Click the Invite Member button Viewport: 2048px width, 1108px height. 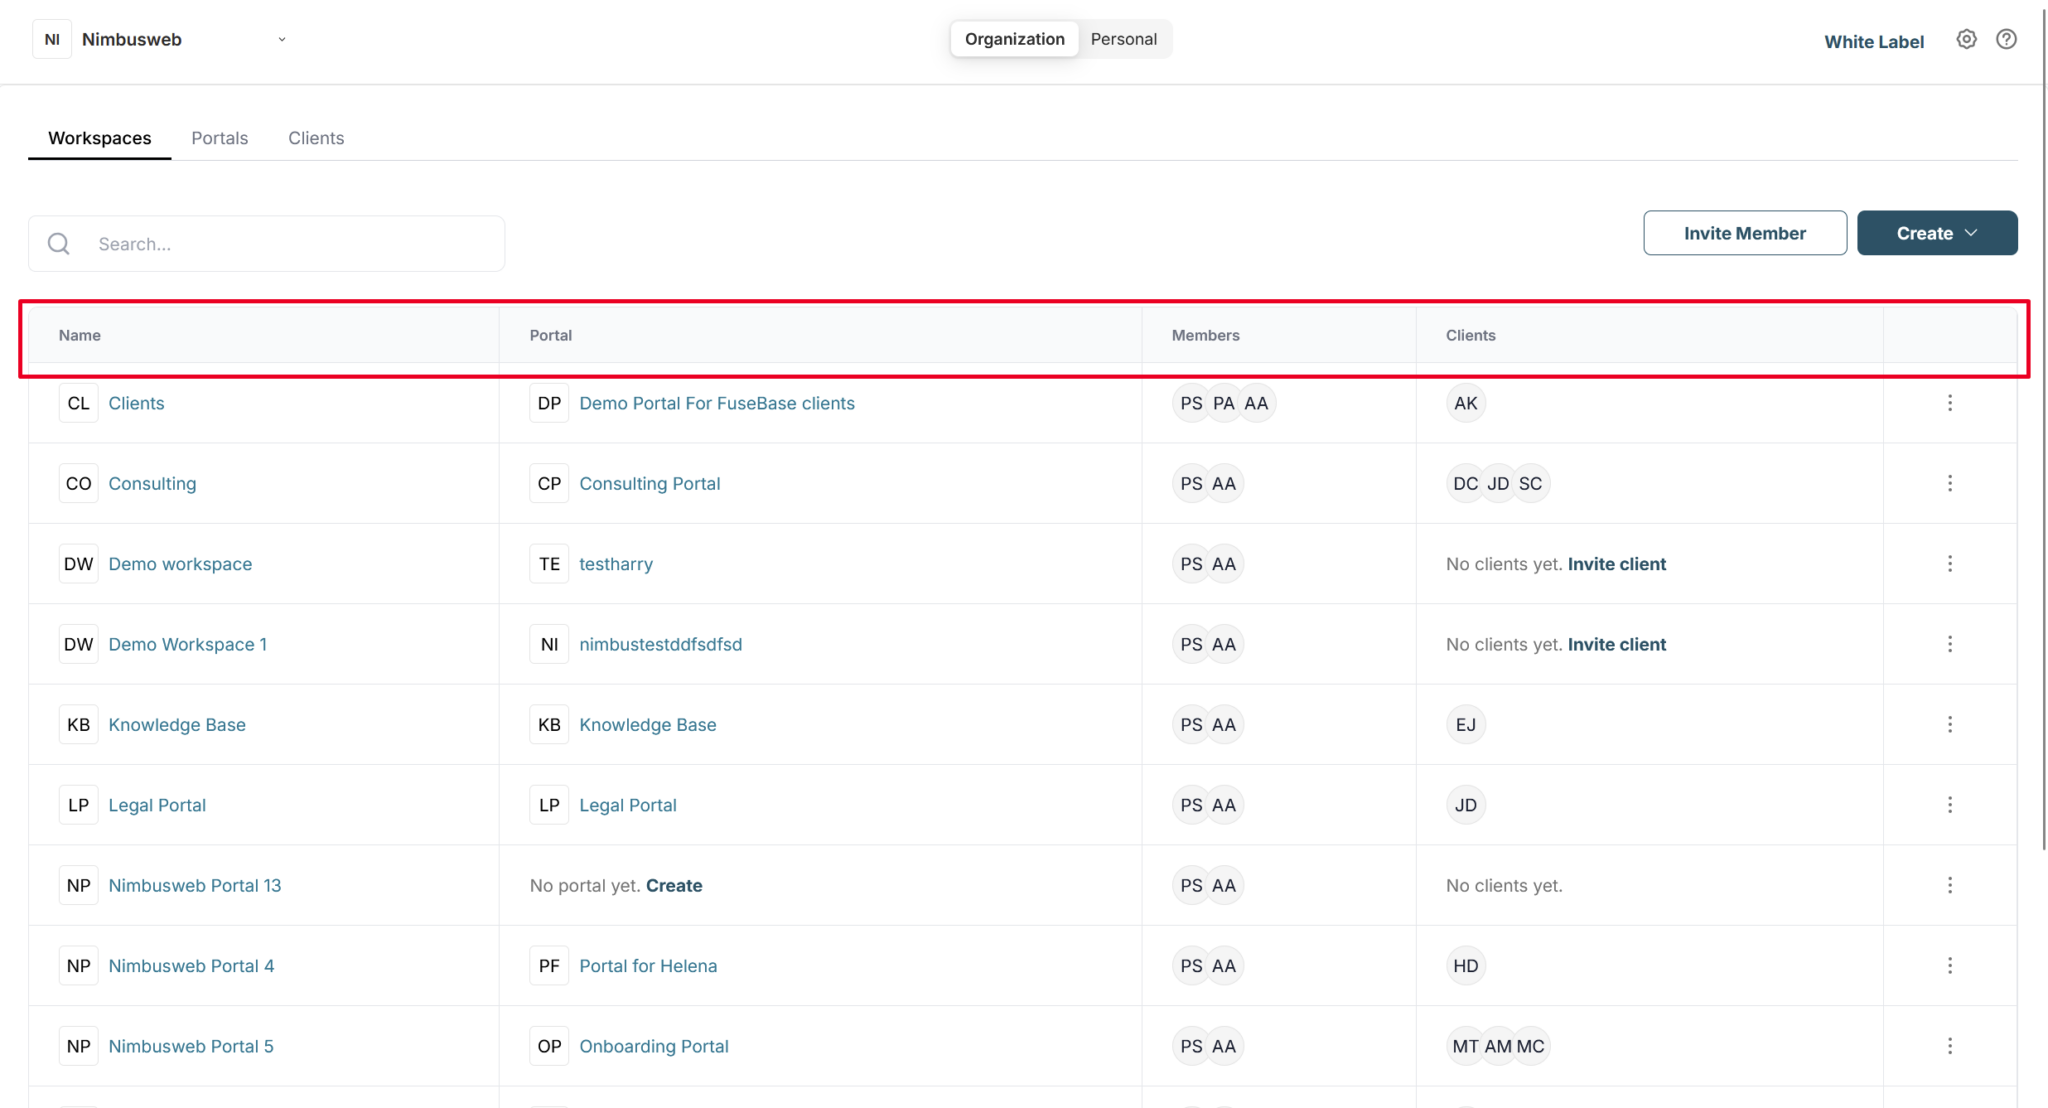(x=1744, y=233)
